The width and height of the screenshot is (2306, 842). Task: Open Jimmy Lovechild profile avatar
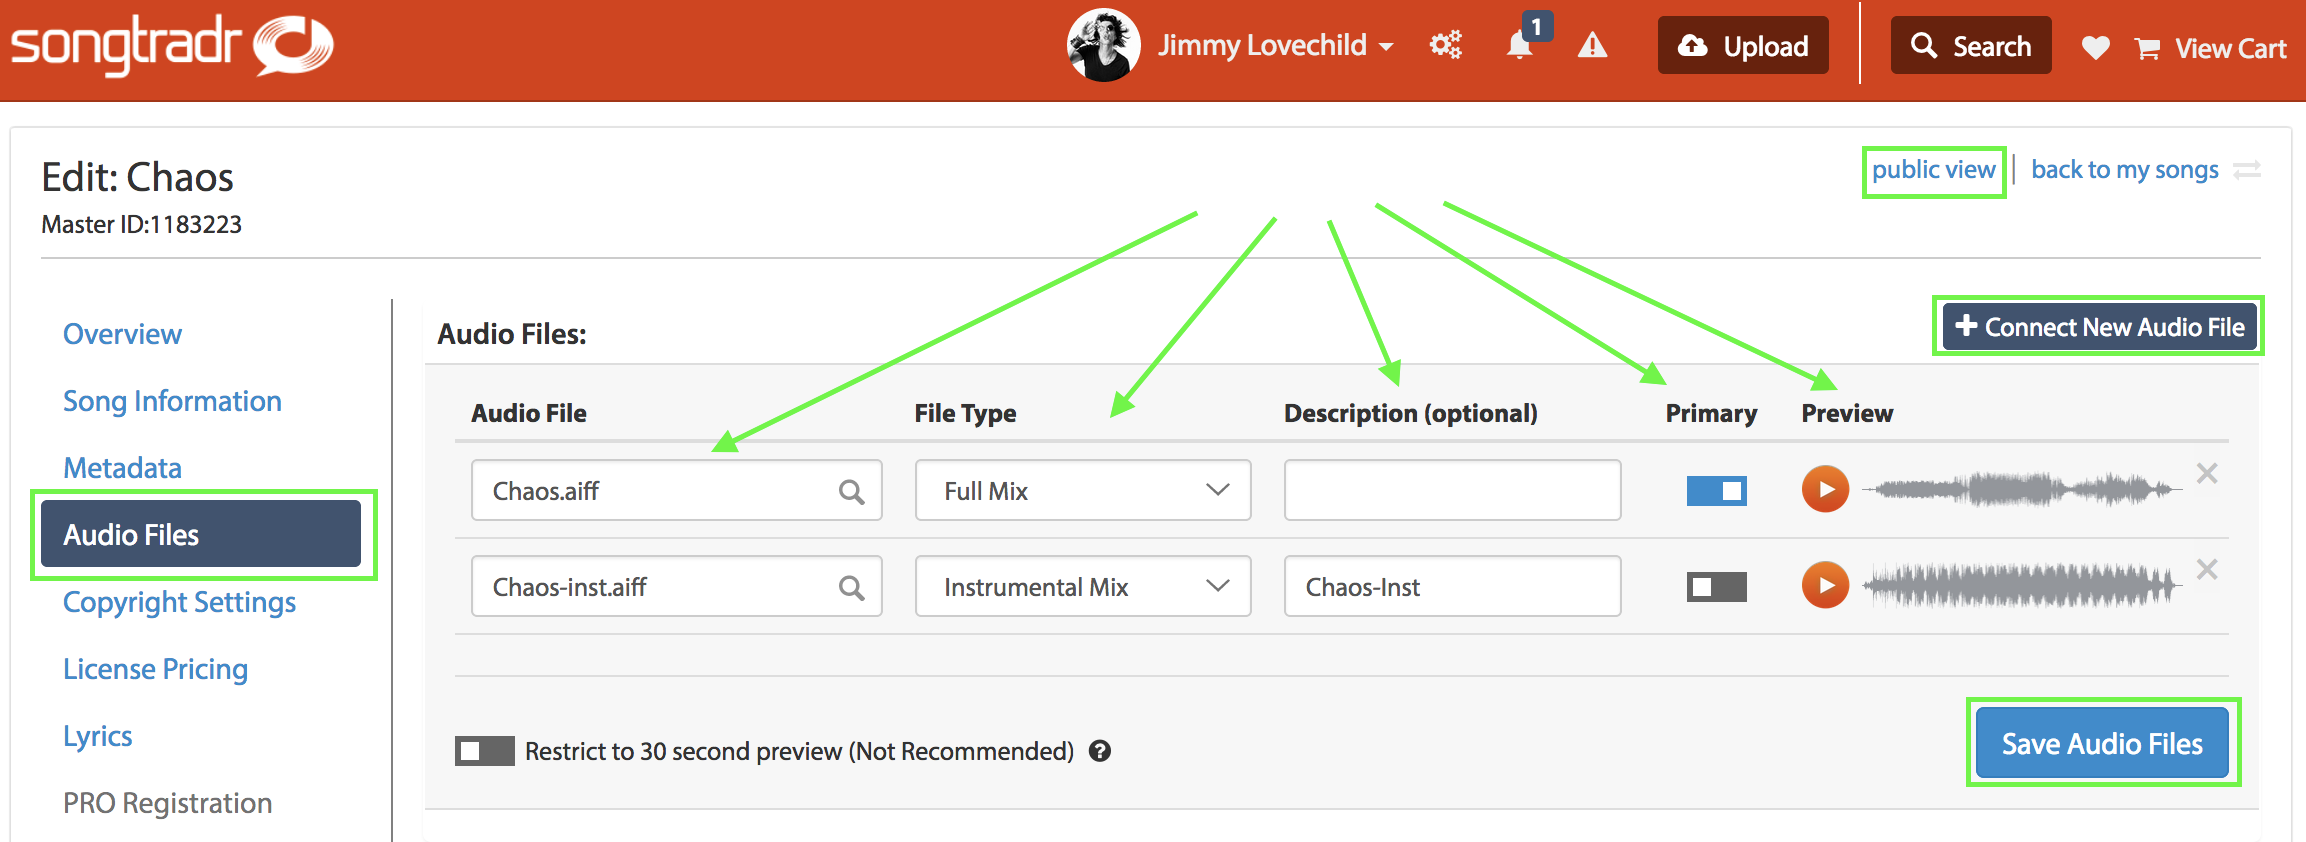point(1104,46)
